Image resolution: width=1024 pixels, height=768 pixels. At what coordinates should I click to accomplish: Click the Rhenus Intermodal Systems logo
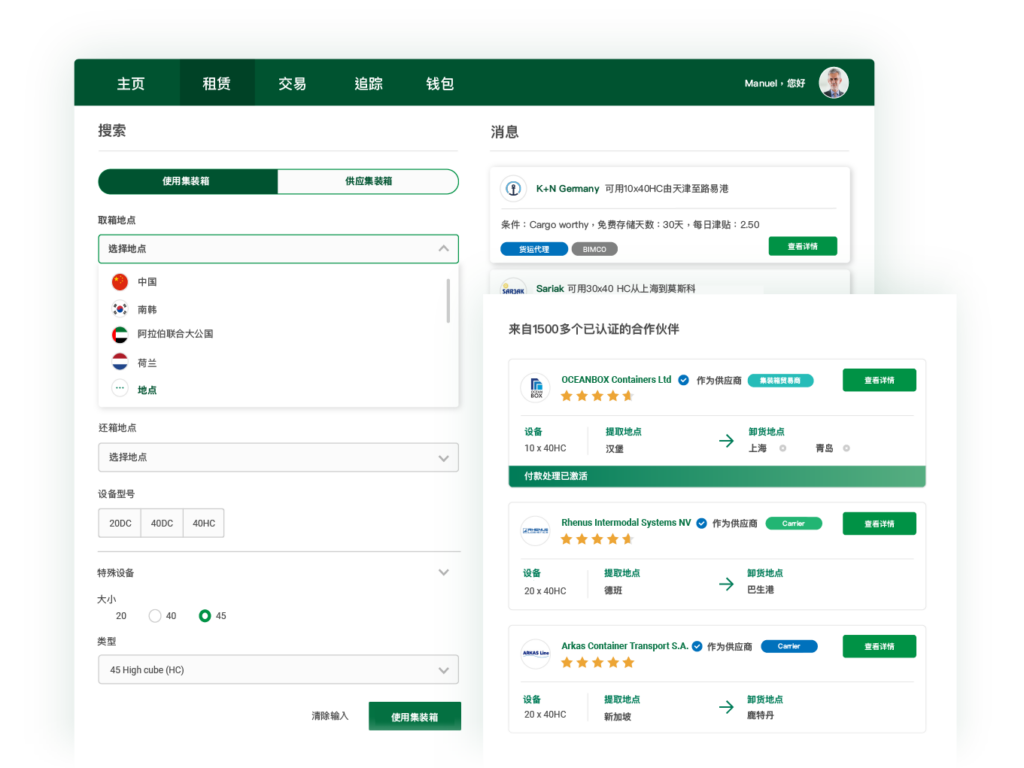tap(536, 530)
